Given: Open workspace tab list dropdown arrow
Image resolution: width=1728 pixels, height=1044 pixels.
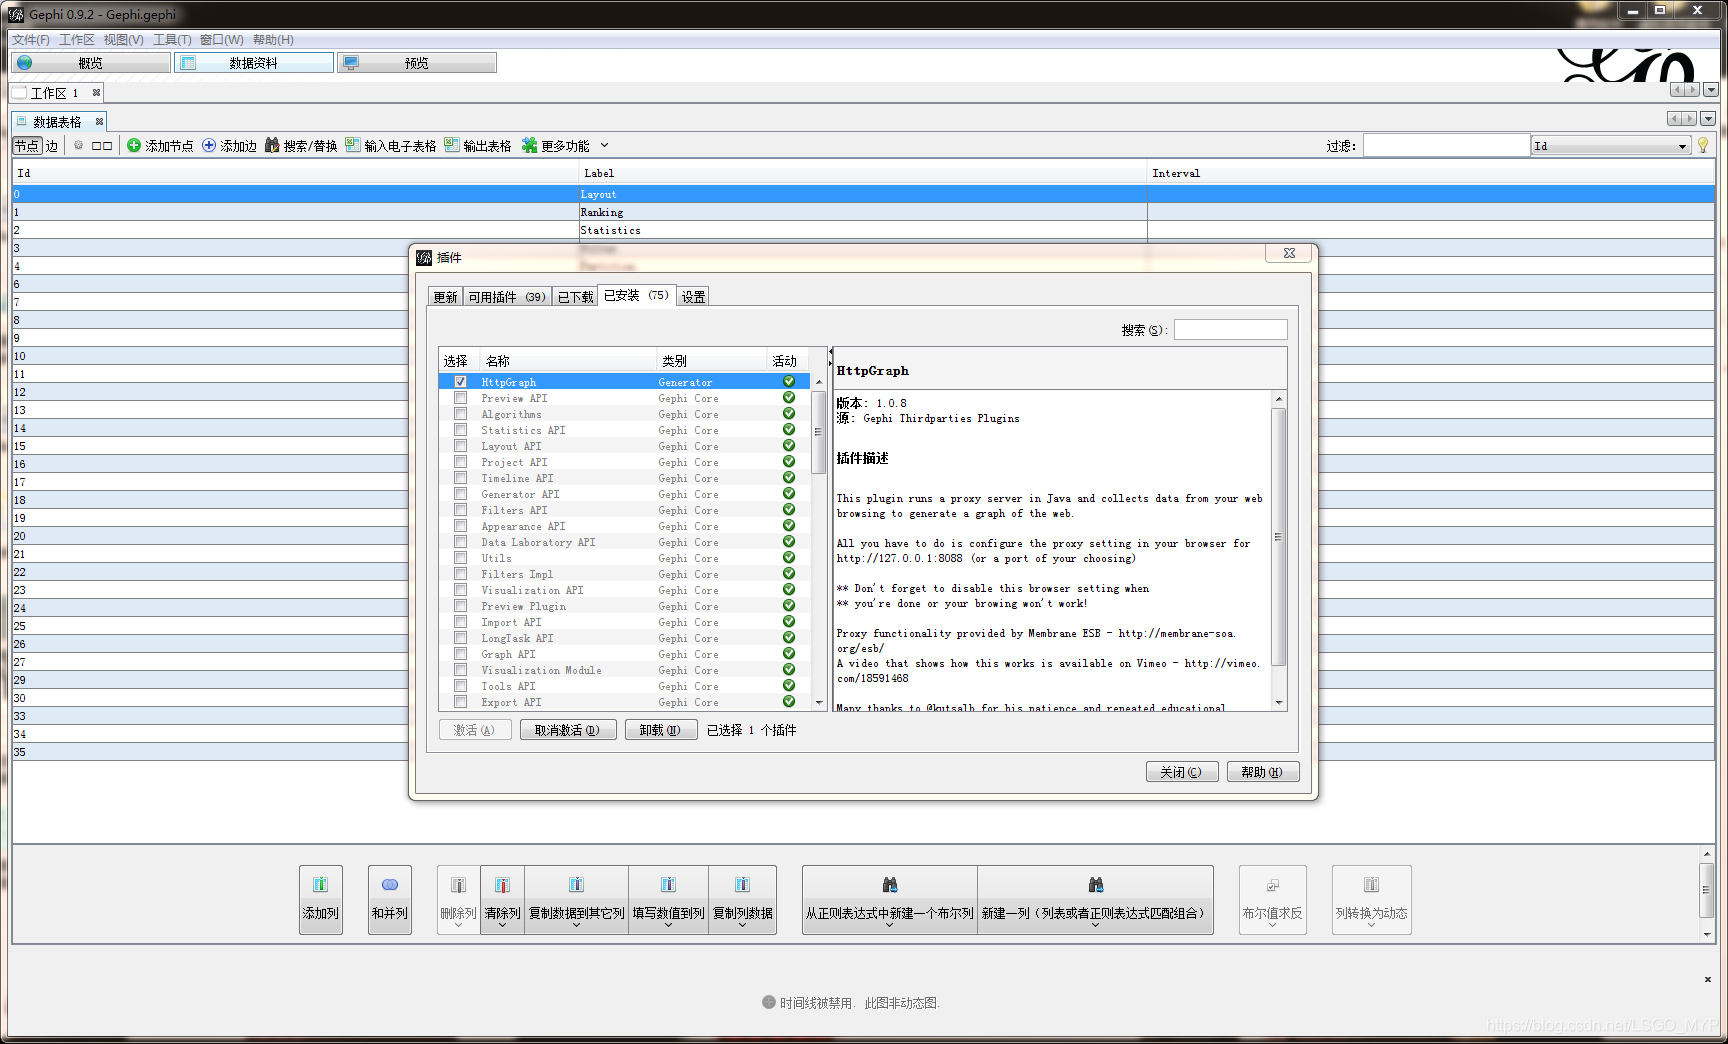Looking at the screenshot, I should click(x=1711, y=90).
